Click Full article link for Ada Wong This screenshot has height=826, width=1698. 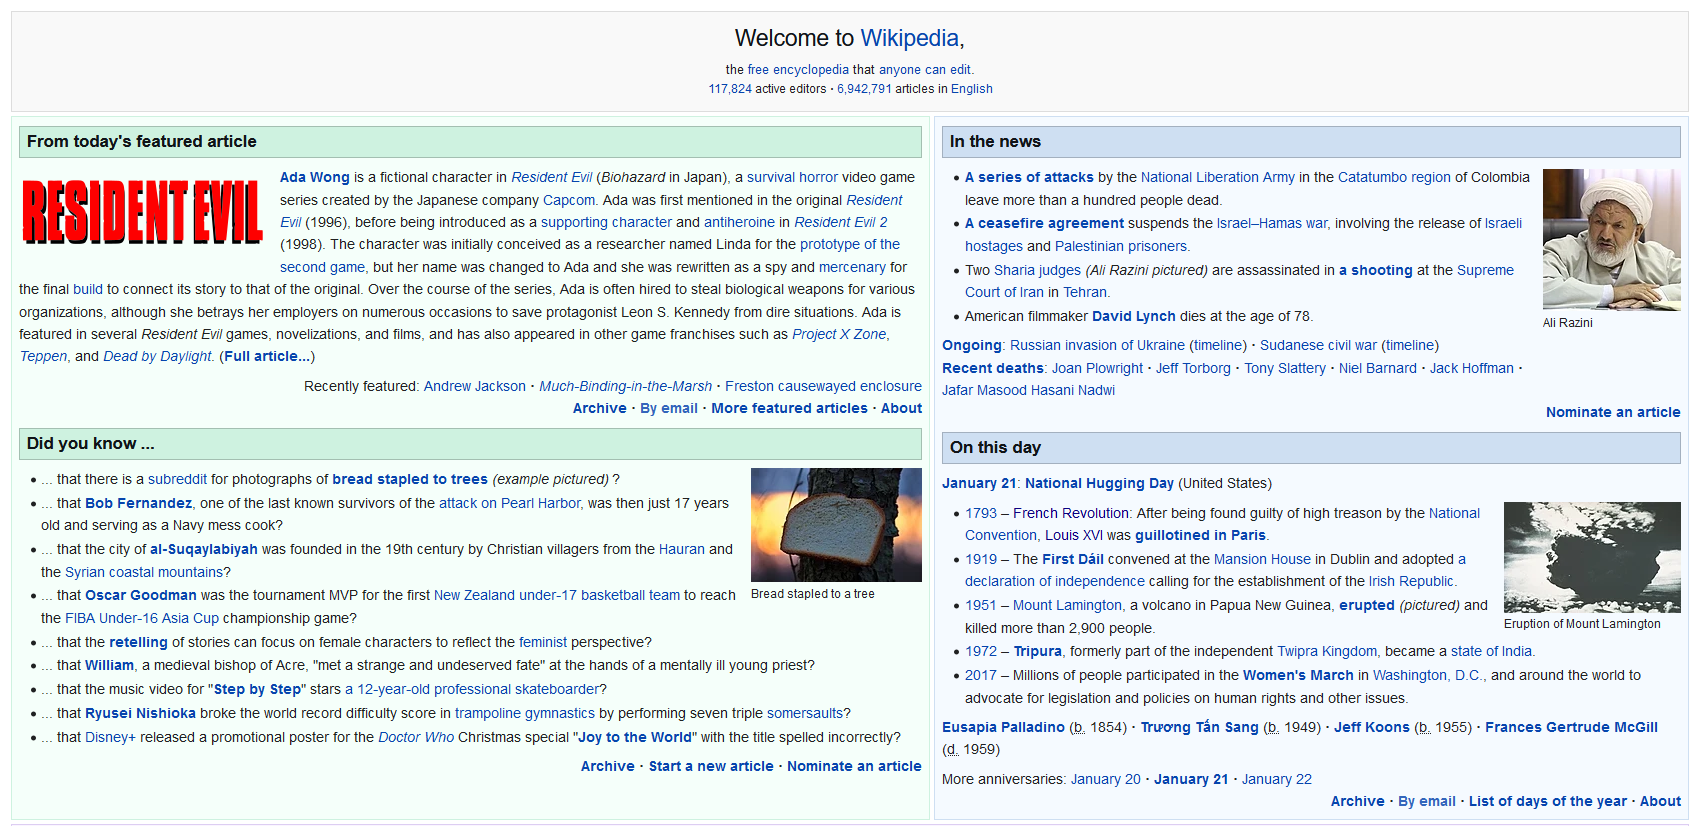(266, 356)
